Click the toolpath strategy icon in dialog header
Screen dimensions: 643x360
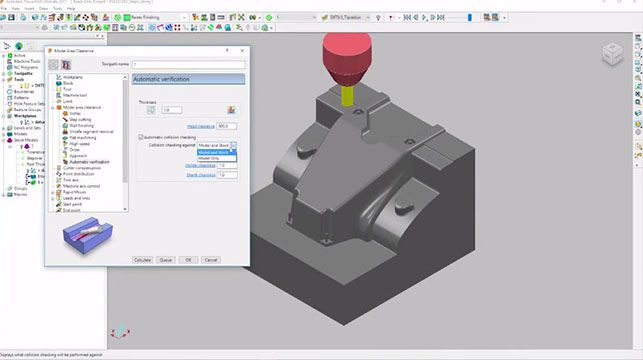(66, 64)
